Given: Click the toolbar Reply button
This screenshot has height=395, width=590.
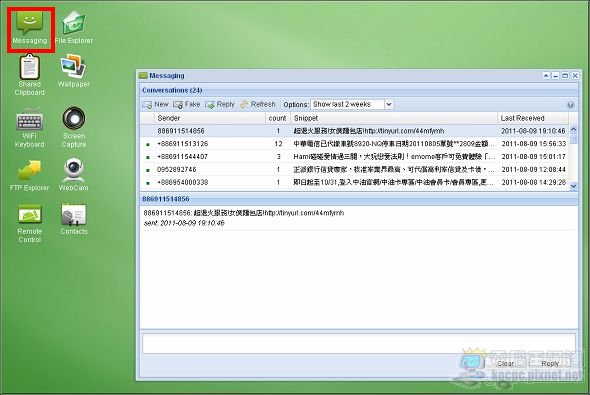Looking at the screenshot, I should point(220,105).
